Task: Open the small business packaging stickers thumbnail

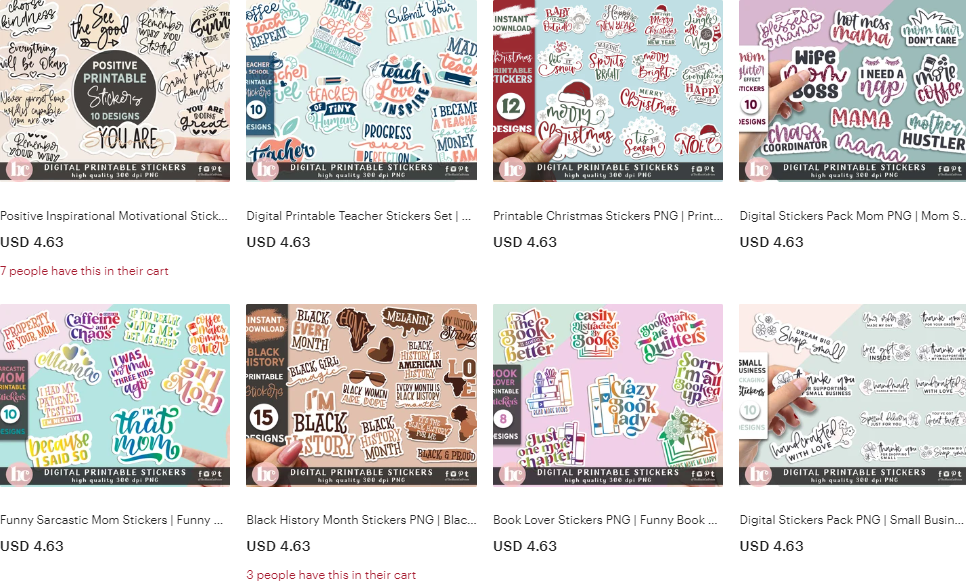Action: point(853,395)
